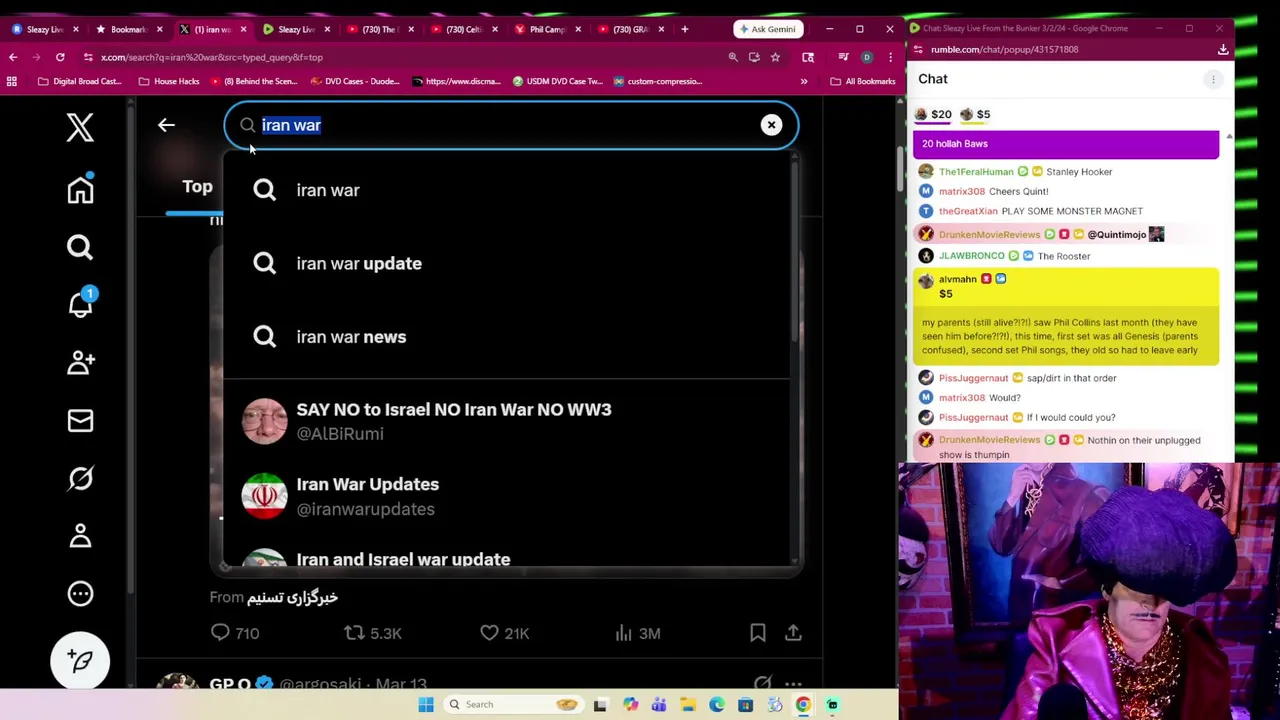Select the $5 rant chip in chat
1280x720 pixels.
pos(975,114)
